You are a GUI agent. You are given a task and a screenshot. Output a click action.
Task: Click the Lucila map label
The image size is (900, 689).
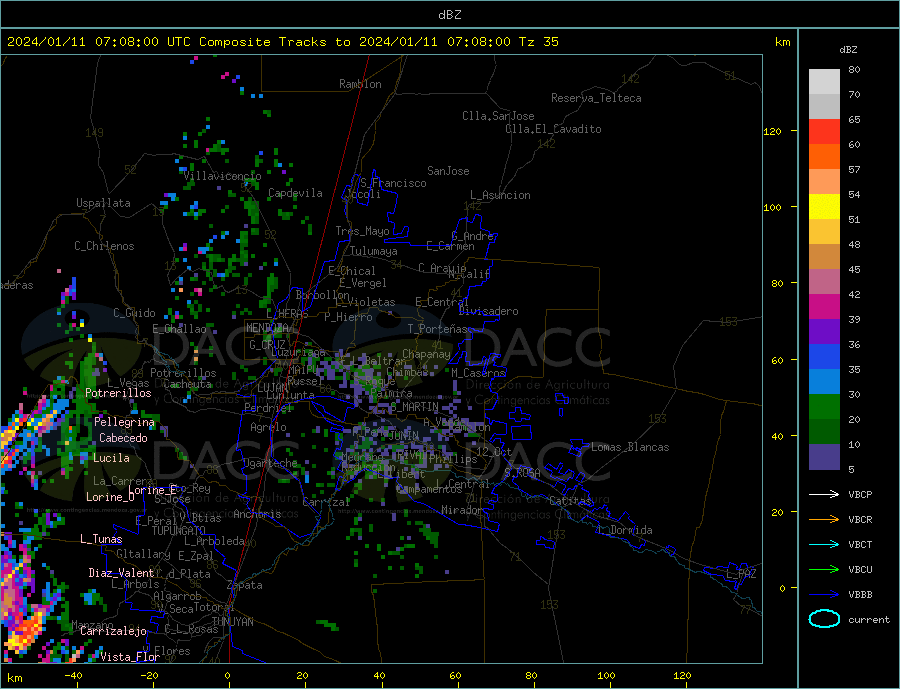click(111, 458)
